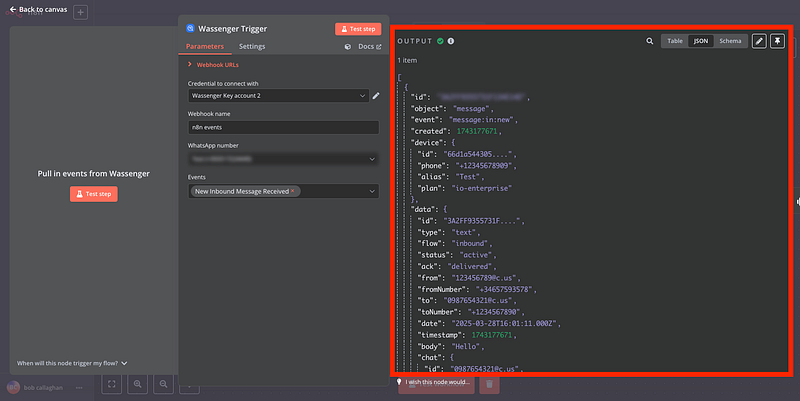Click the search icon in Output panel
800x401 pixels.
tap(650, 41)
